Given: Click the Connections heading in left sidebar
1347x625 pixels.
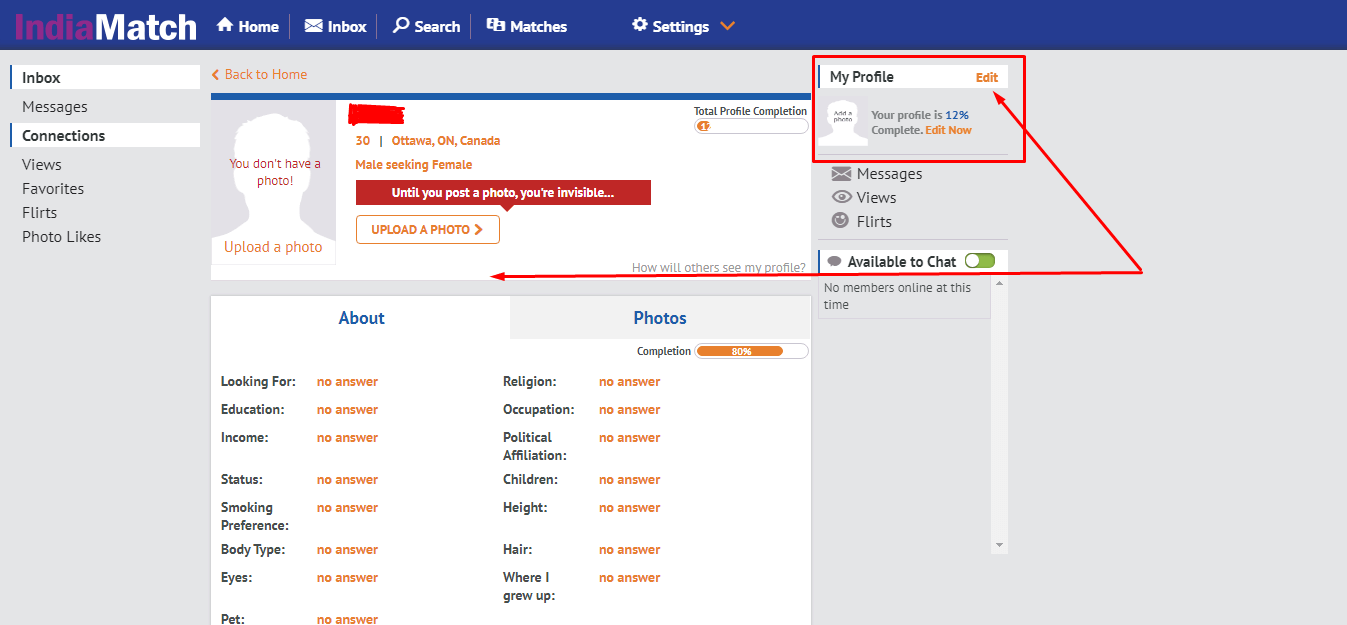Looking at the screenshot, I should click(105, 135).
